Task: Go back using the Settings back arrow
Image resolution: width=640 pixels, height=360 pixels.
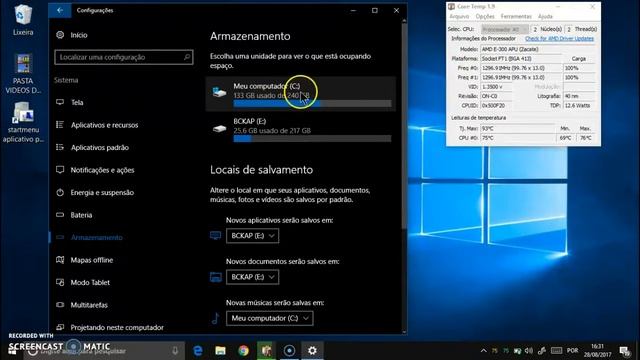Action: tap(60, 10)
